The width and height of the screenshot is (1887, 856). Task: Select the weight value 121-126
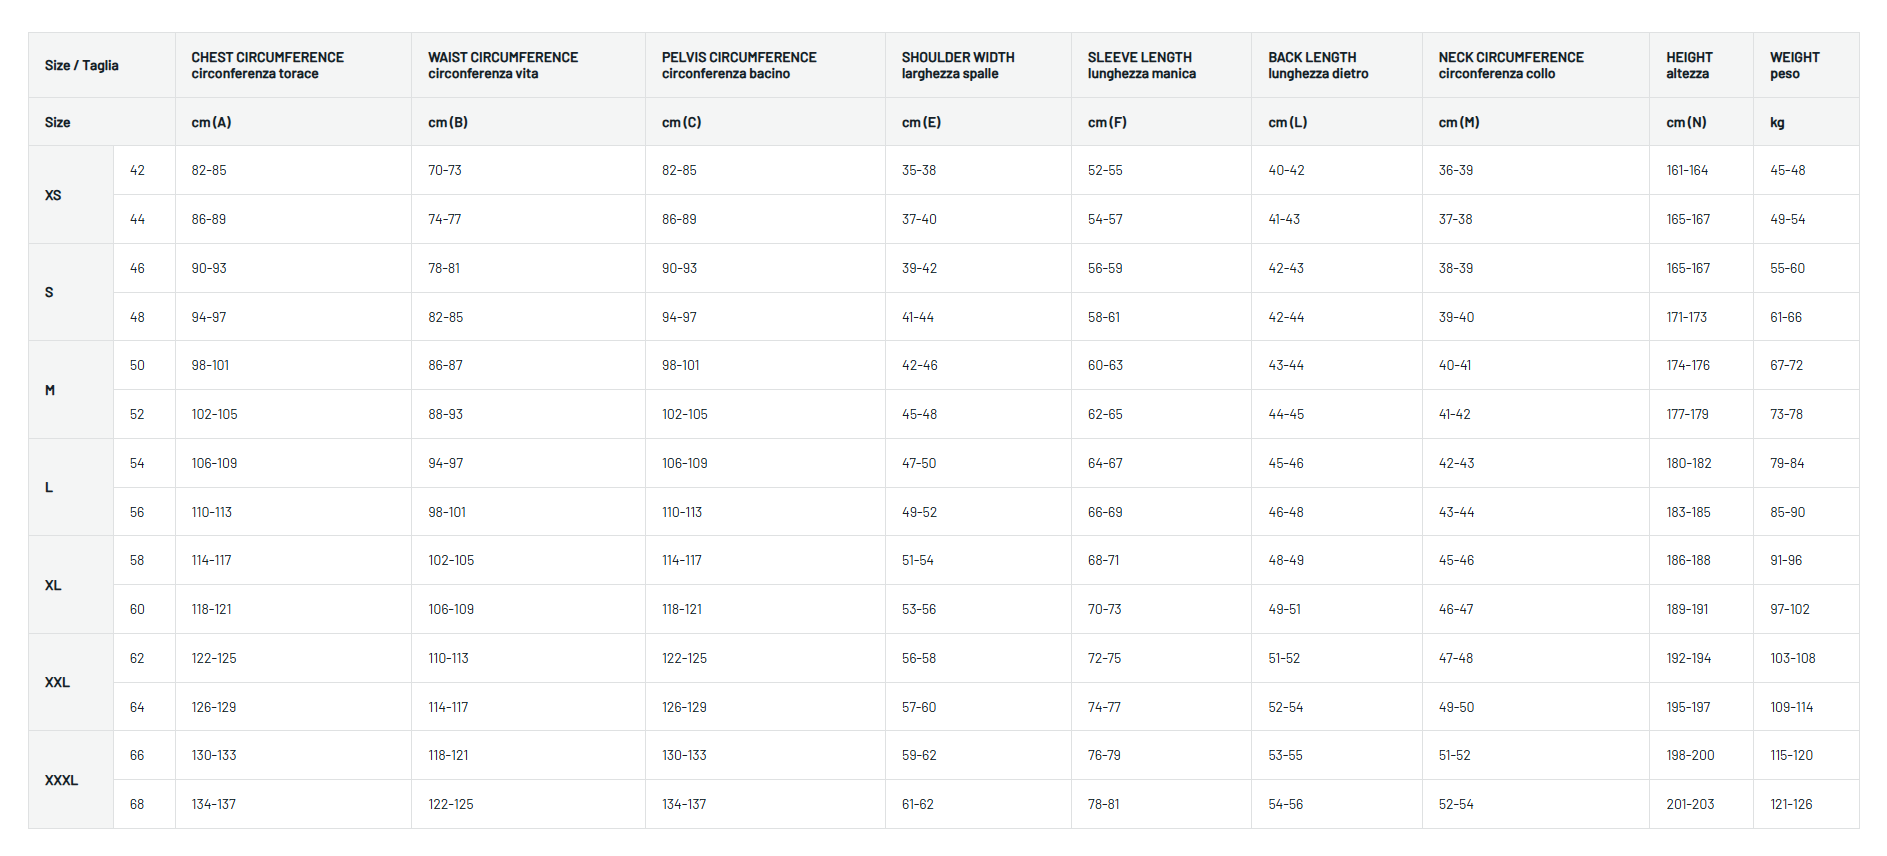[x=1791, y=804]
